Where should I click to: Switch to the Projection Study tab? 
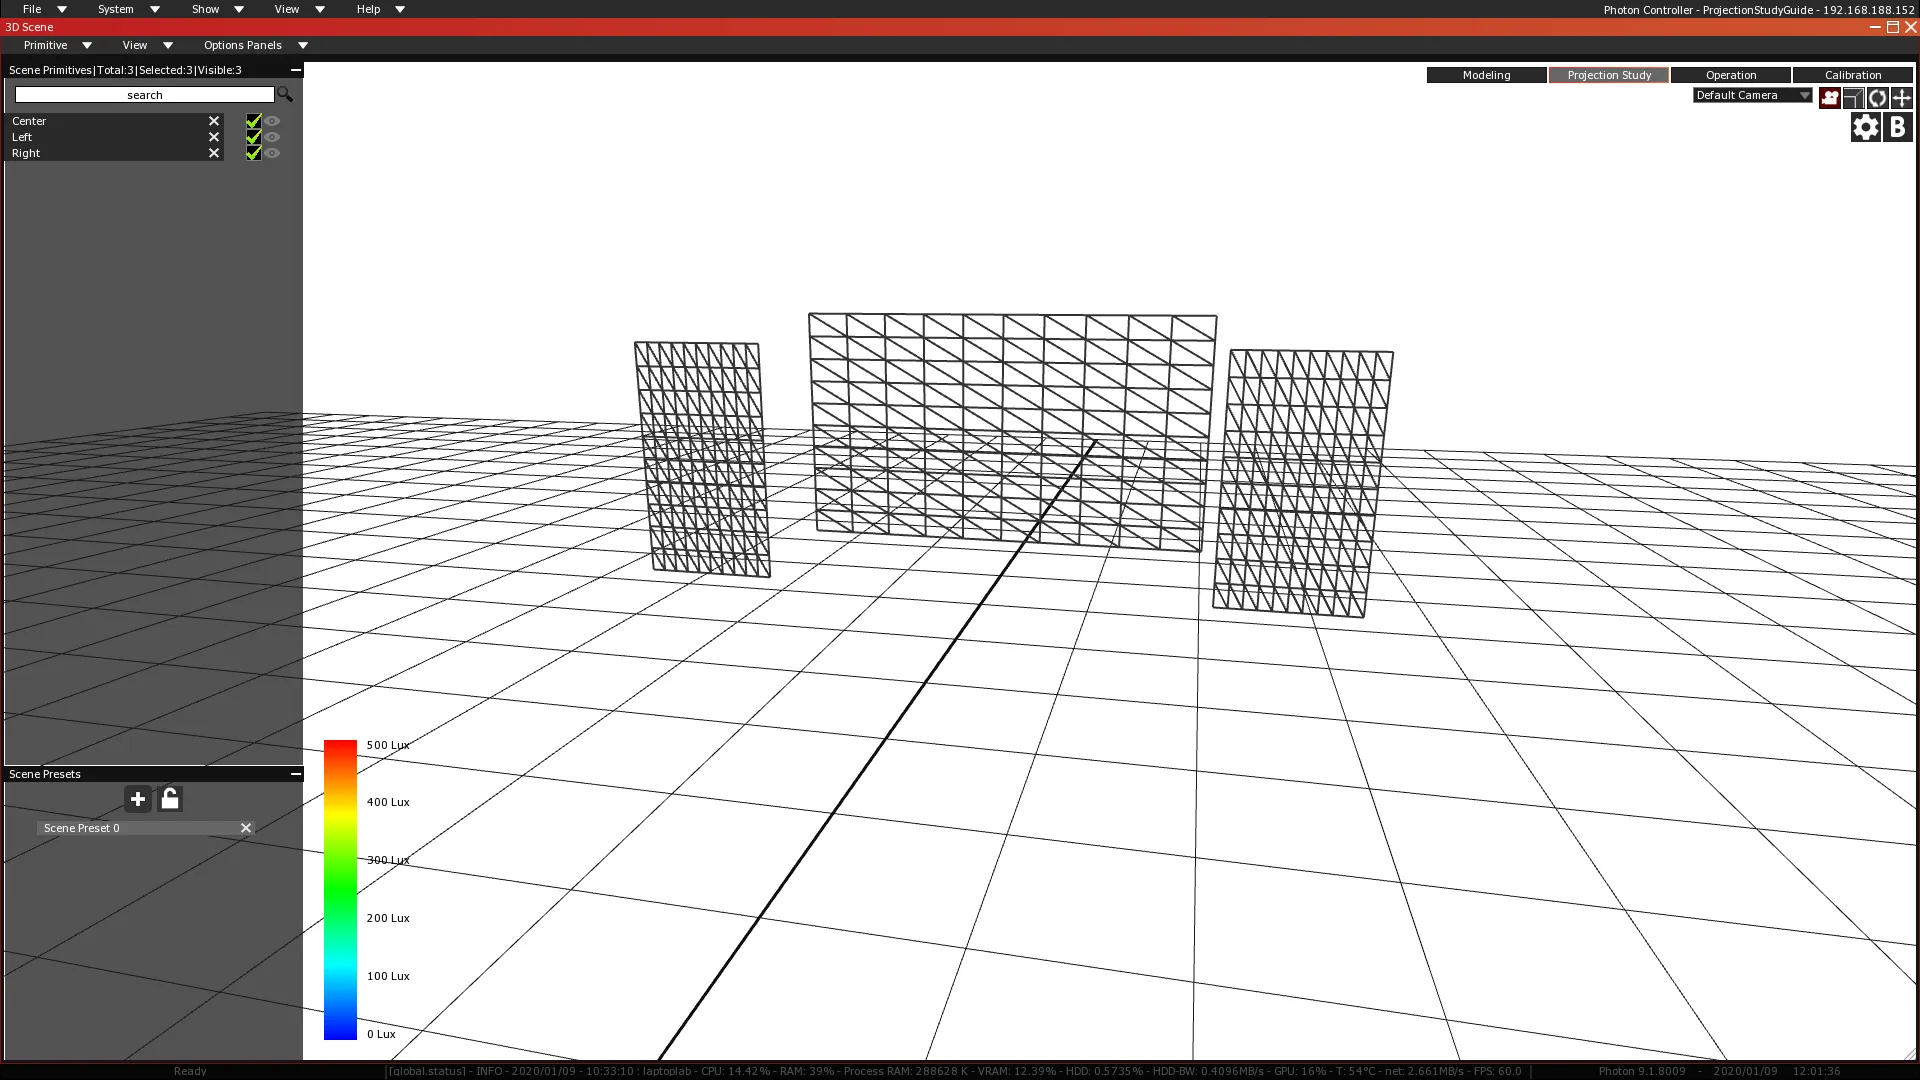click(x=1609, y=75)
